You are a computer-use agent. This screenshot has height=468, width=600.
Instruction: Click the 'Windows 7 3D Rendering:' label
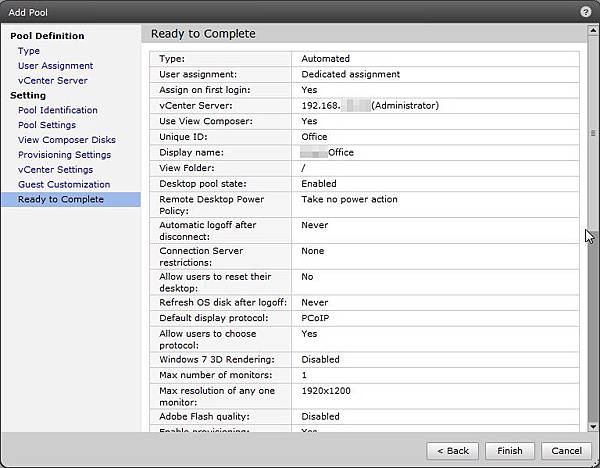[x=217, y=360]
